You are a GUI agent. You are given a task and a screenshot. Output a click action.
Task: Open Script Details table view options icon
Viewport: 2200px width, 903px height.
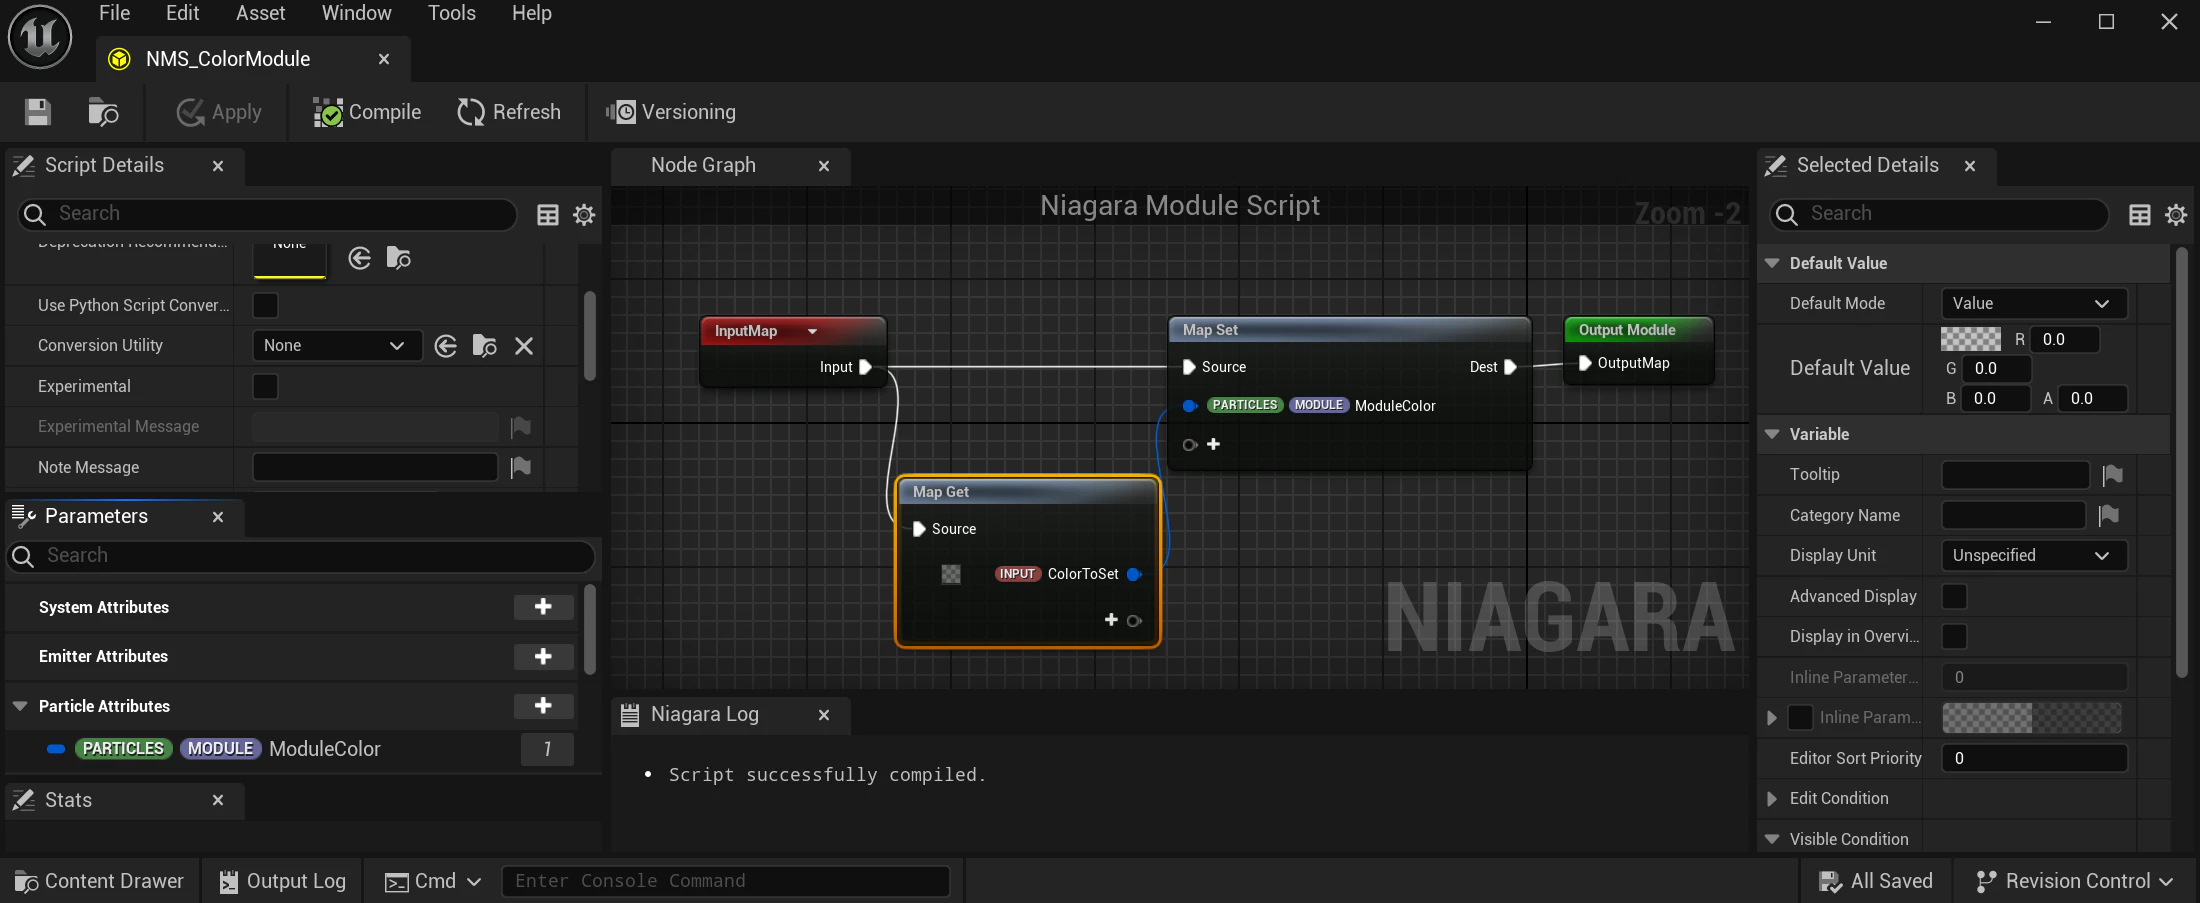(548, 214)
